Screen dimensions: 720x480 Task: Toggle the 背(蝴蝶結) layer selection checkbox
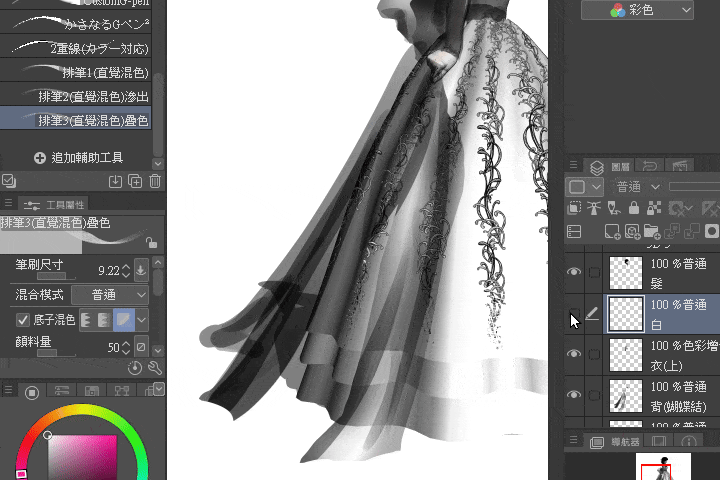point(594,395)
